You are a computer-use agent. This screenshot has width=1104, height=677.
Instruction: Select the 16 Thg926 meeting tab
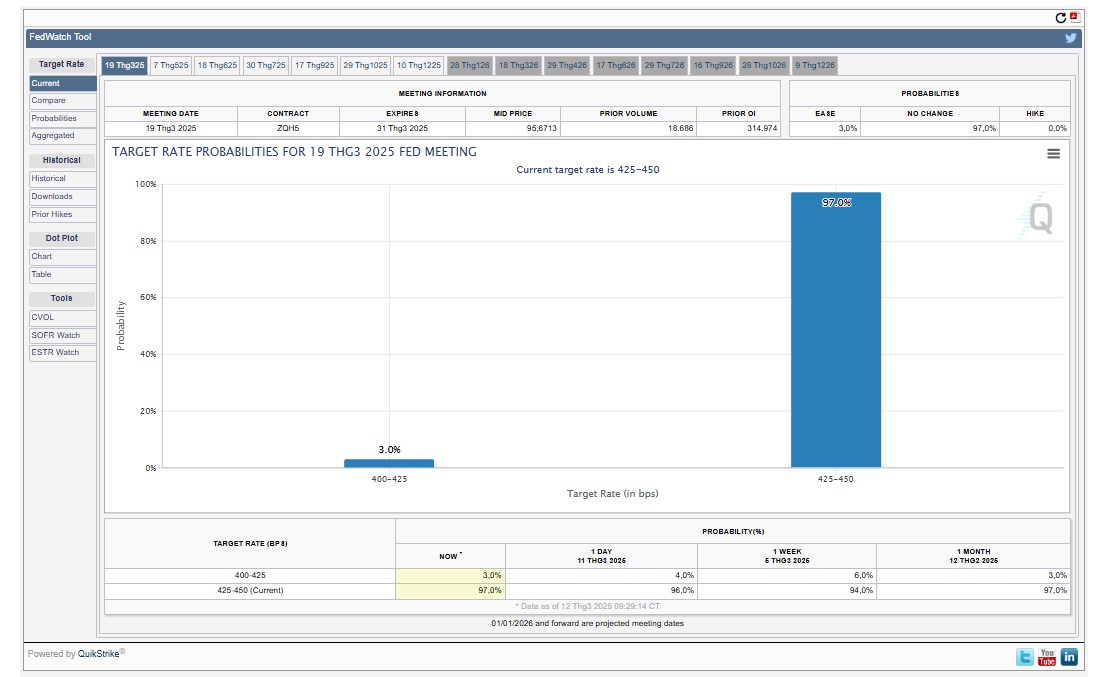click(x=713, y=65)
